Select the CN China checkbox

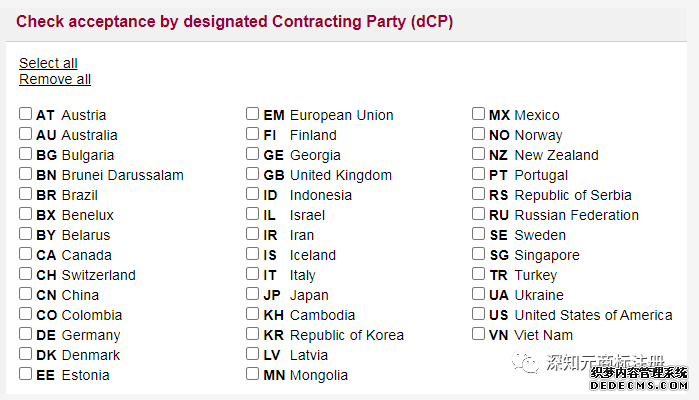coord(25,294)
